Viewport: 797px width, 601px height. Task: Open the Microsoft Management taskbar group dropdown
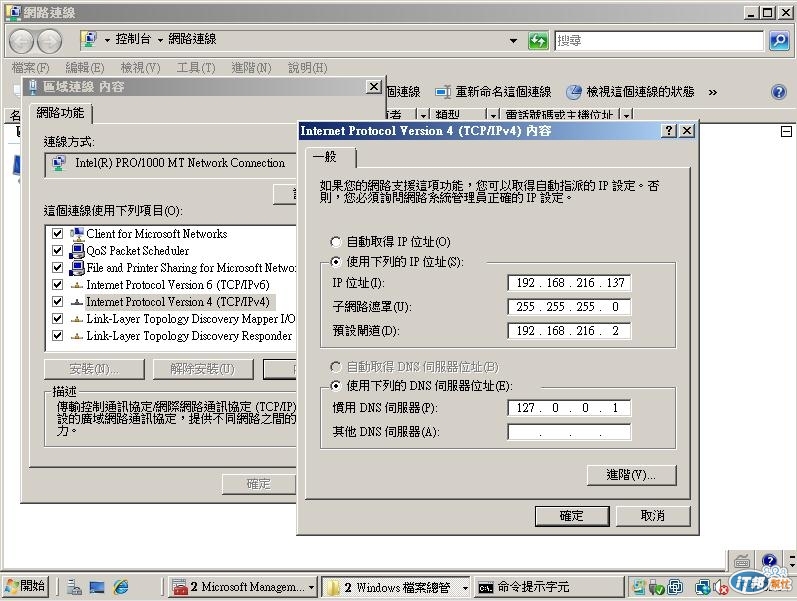click(312, 588)
